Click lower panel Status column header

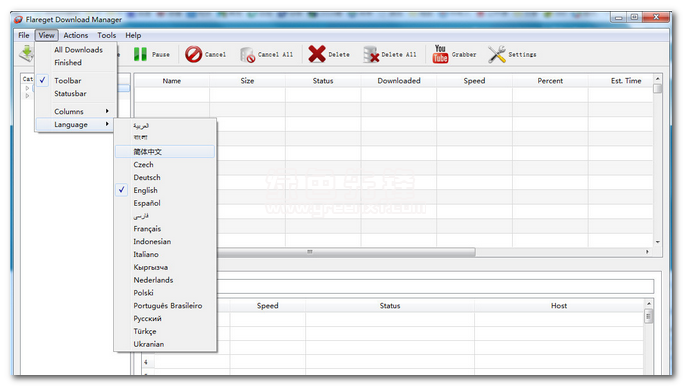coord(390,306)
